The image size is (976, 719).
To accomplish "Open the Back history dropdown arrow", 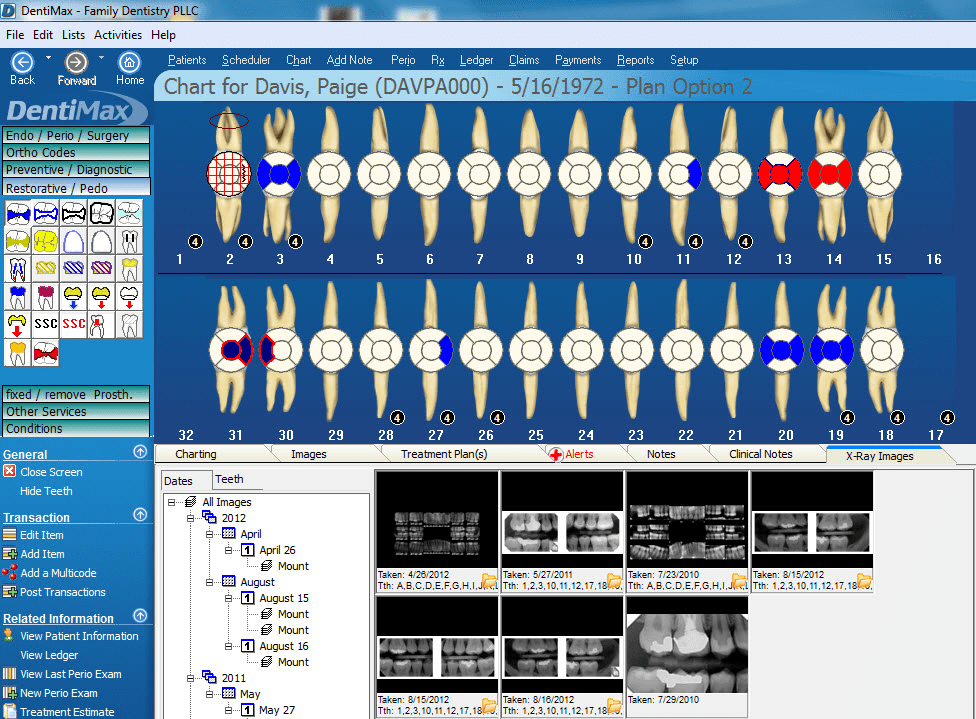I will (48, 58).
